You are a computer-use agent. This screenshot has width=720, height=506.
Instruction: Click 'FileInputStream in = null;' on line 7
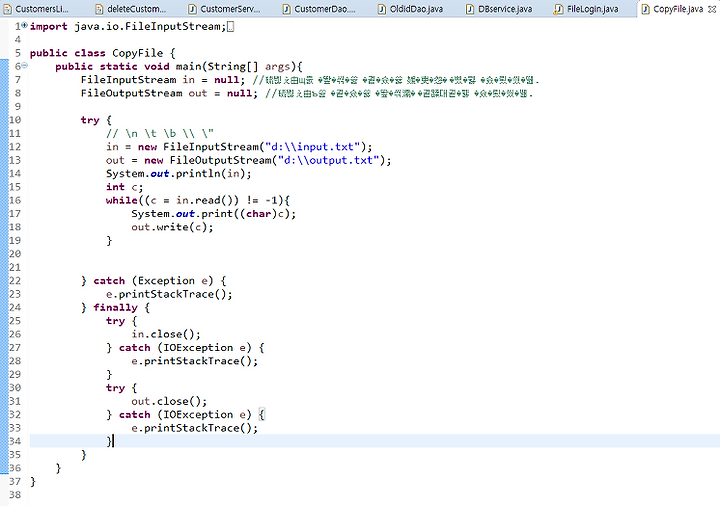coord(163,79)
